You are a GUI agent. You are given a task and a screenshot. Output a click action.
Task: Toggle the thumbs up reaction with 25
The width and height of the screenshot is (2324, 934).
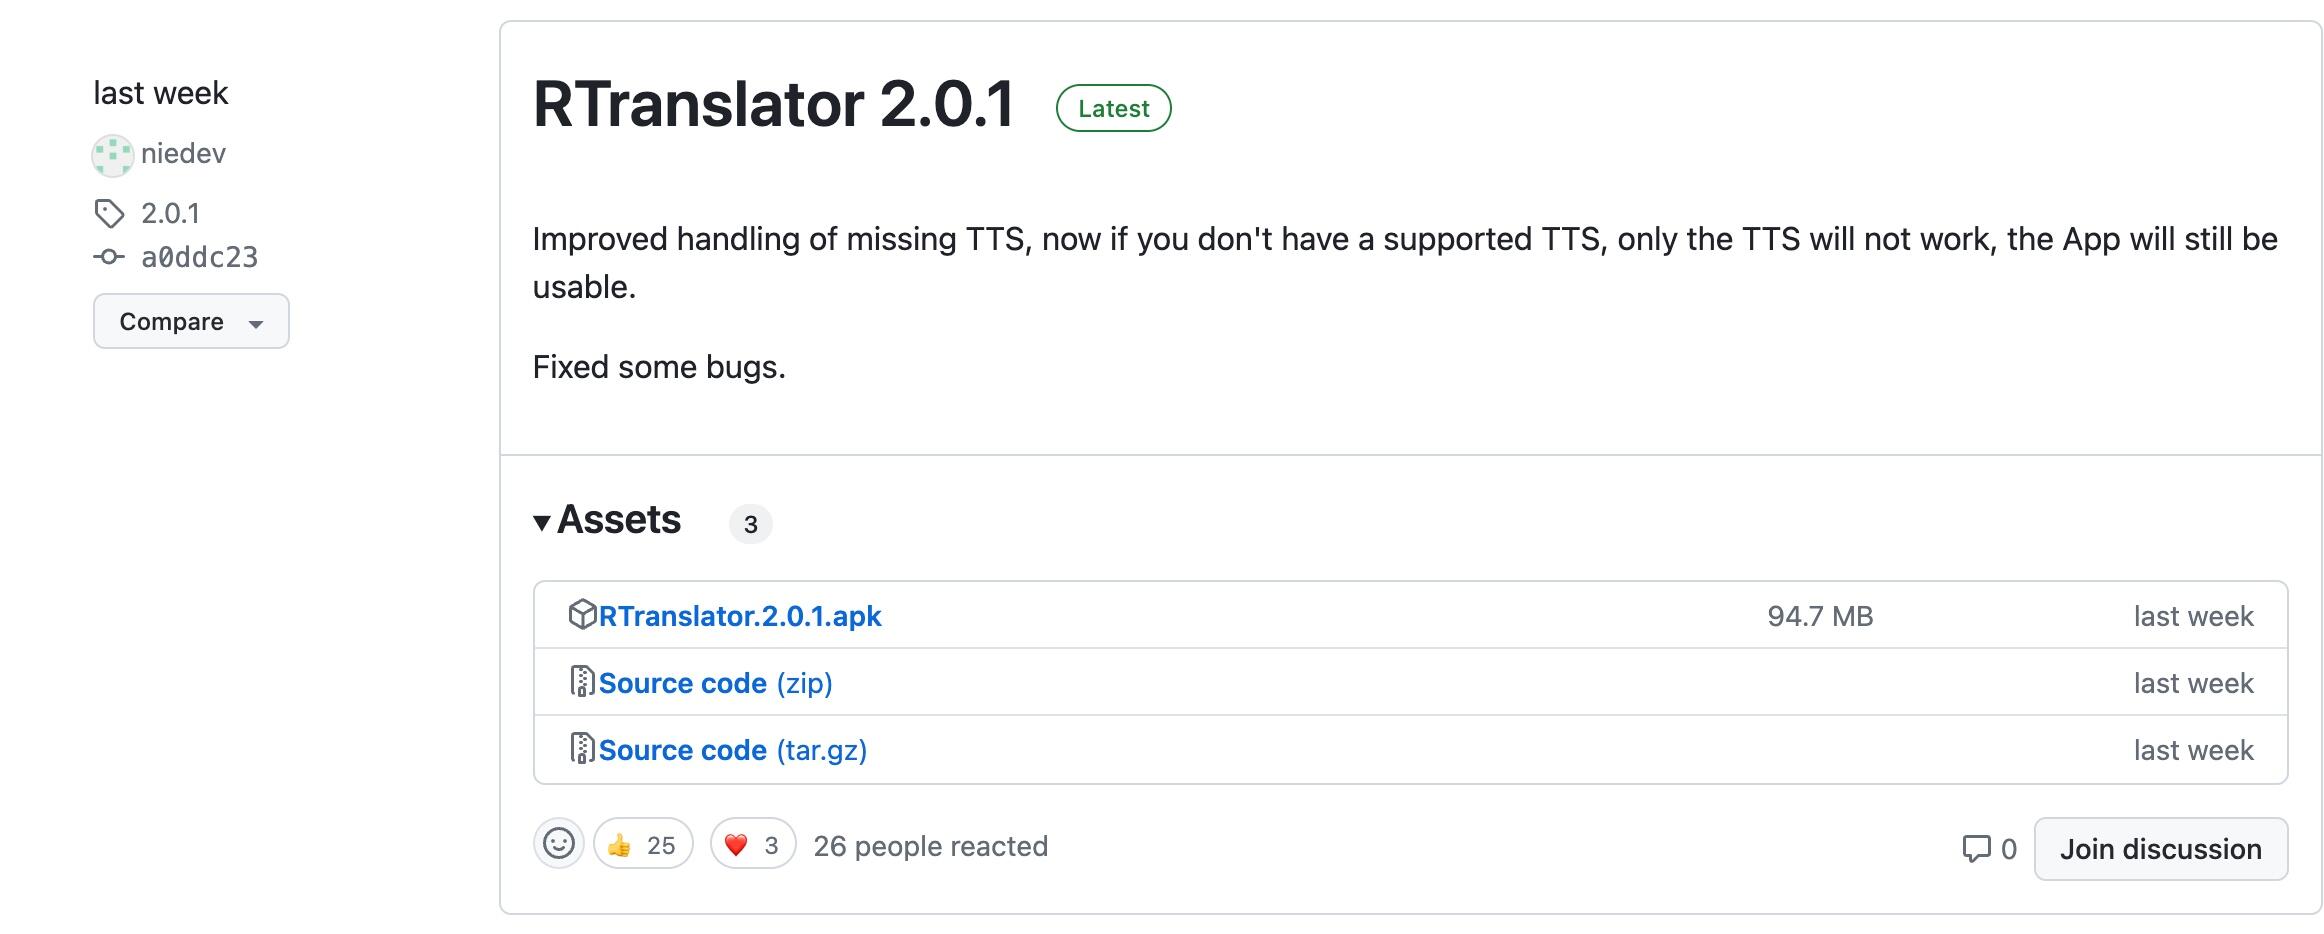click(x=643, y=845)
